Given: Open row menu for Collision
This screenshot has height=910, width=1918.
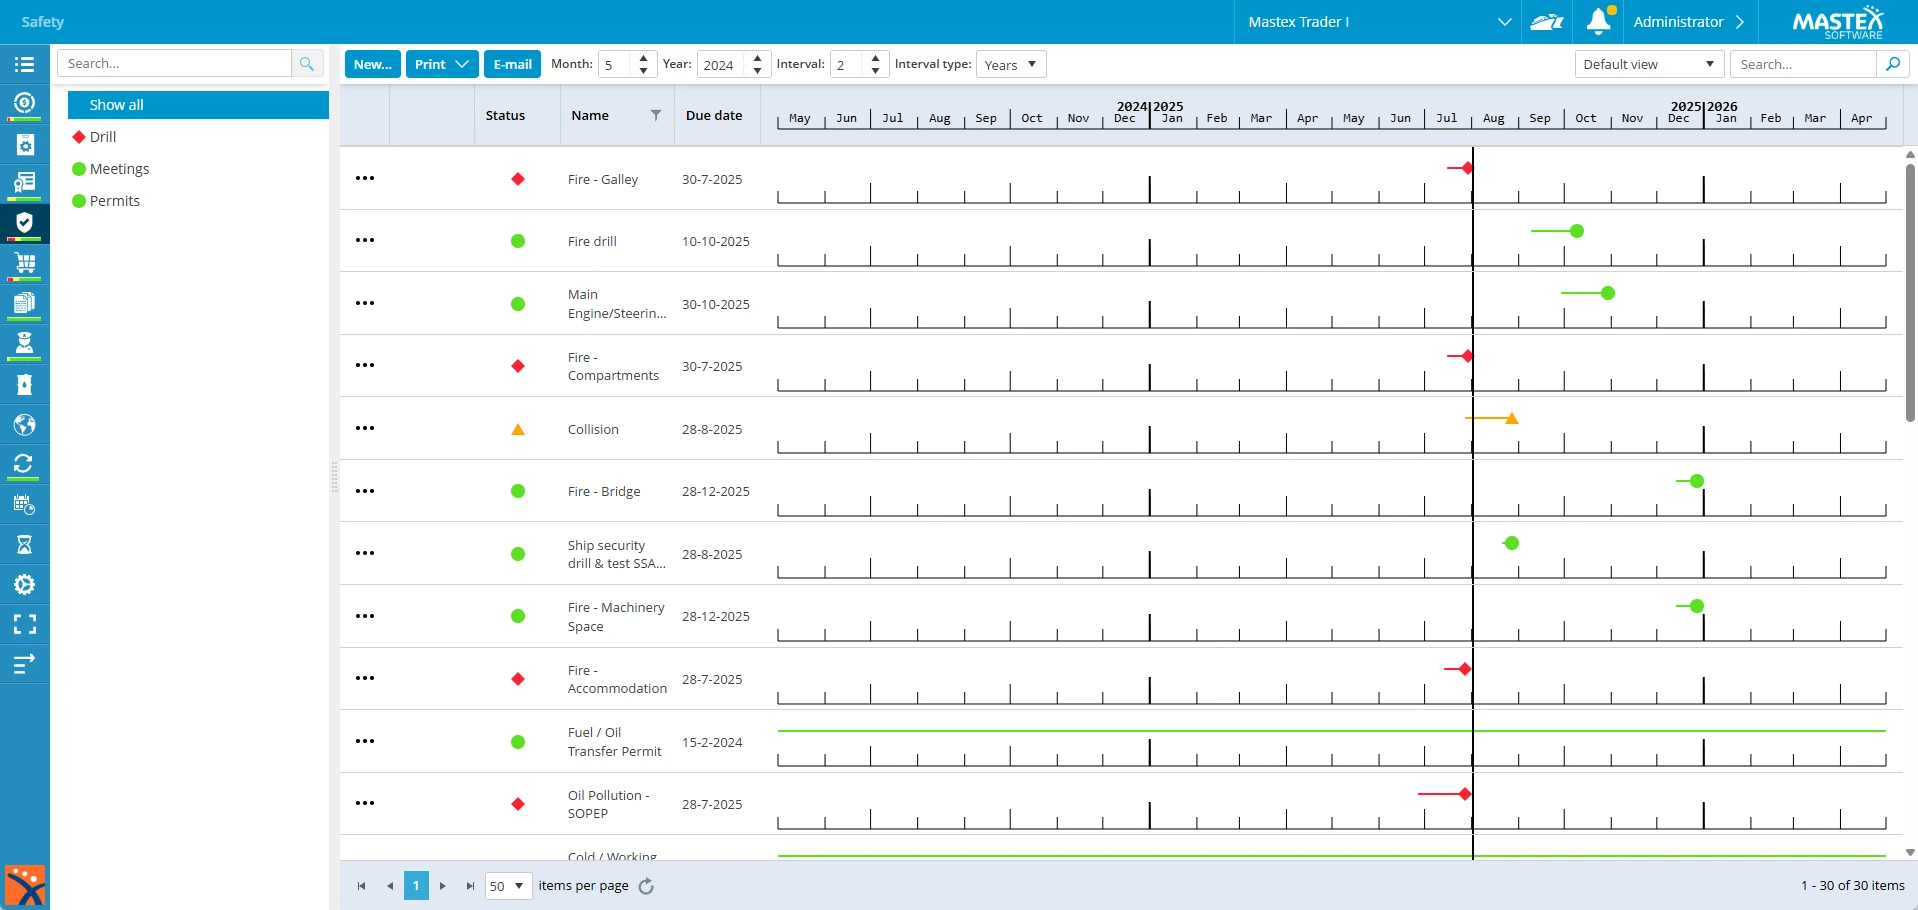Looking at the screenshot, I should click(365, 428).
